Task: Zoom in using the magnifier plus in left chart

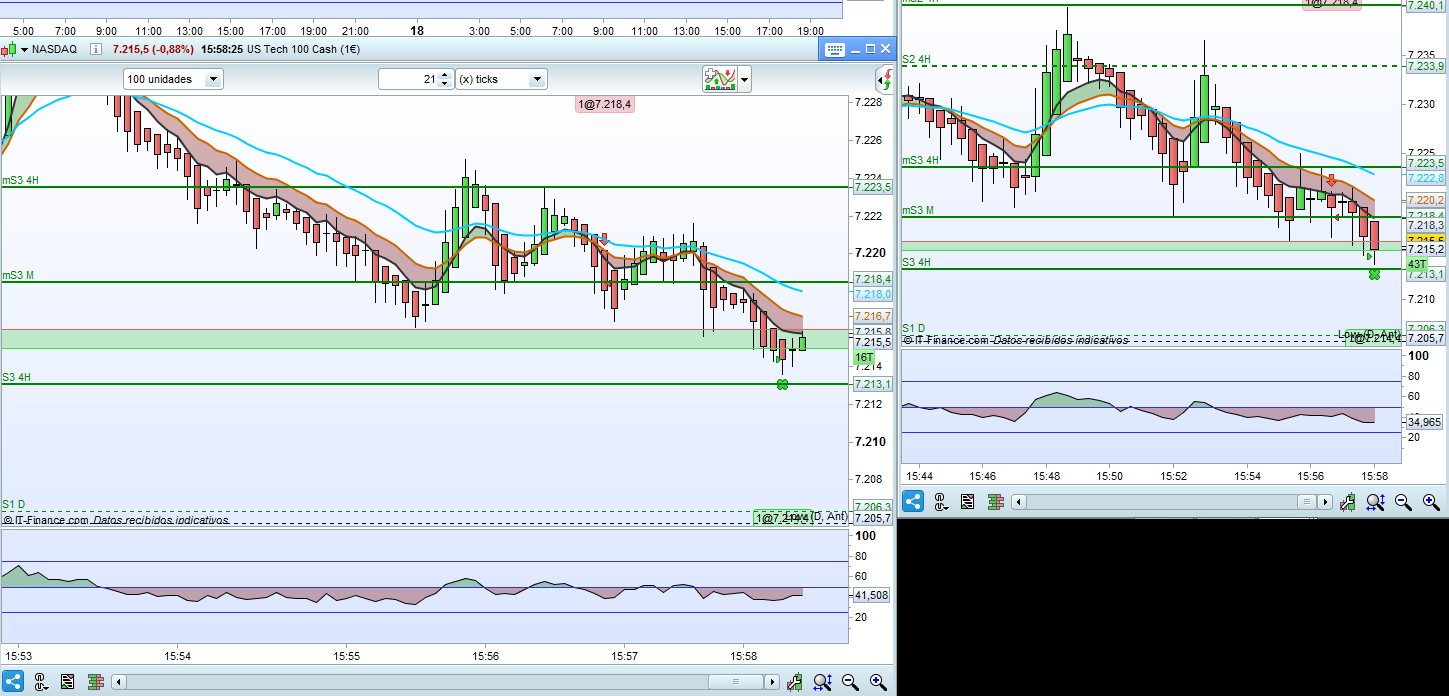Action: click(878, 682)
